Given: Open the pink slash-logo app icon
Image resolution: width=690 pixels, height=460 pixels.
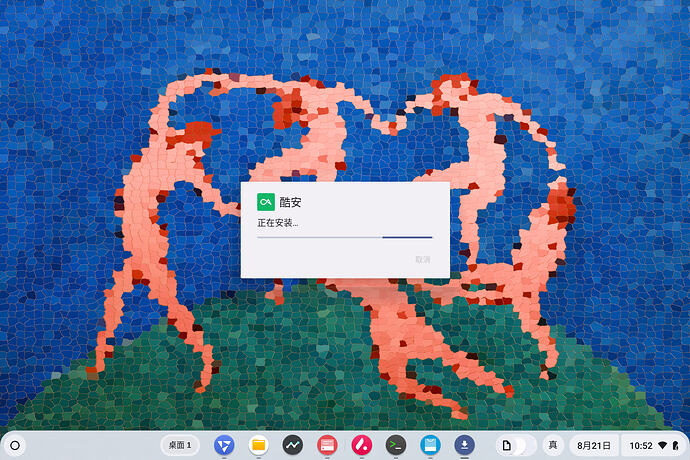Looking at the screenshot, I should [362, 445].
